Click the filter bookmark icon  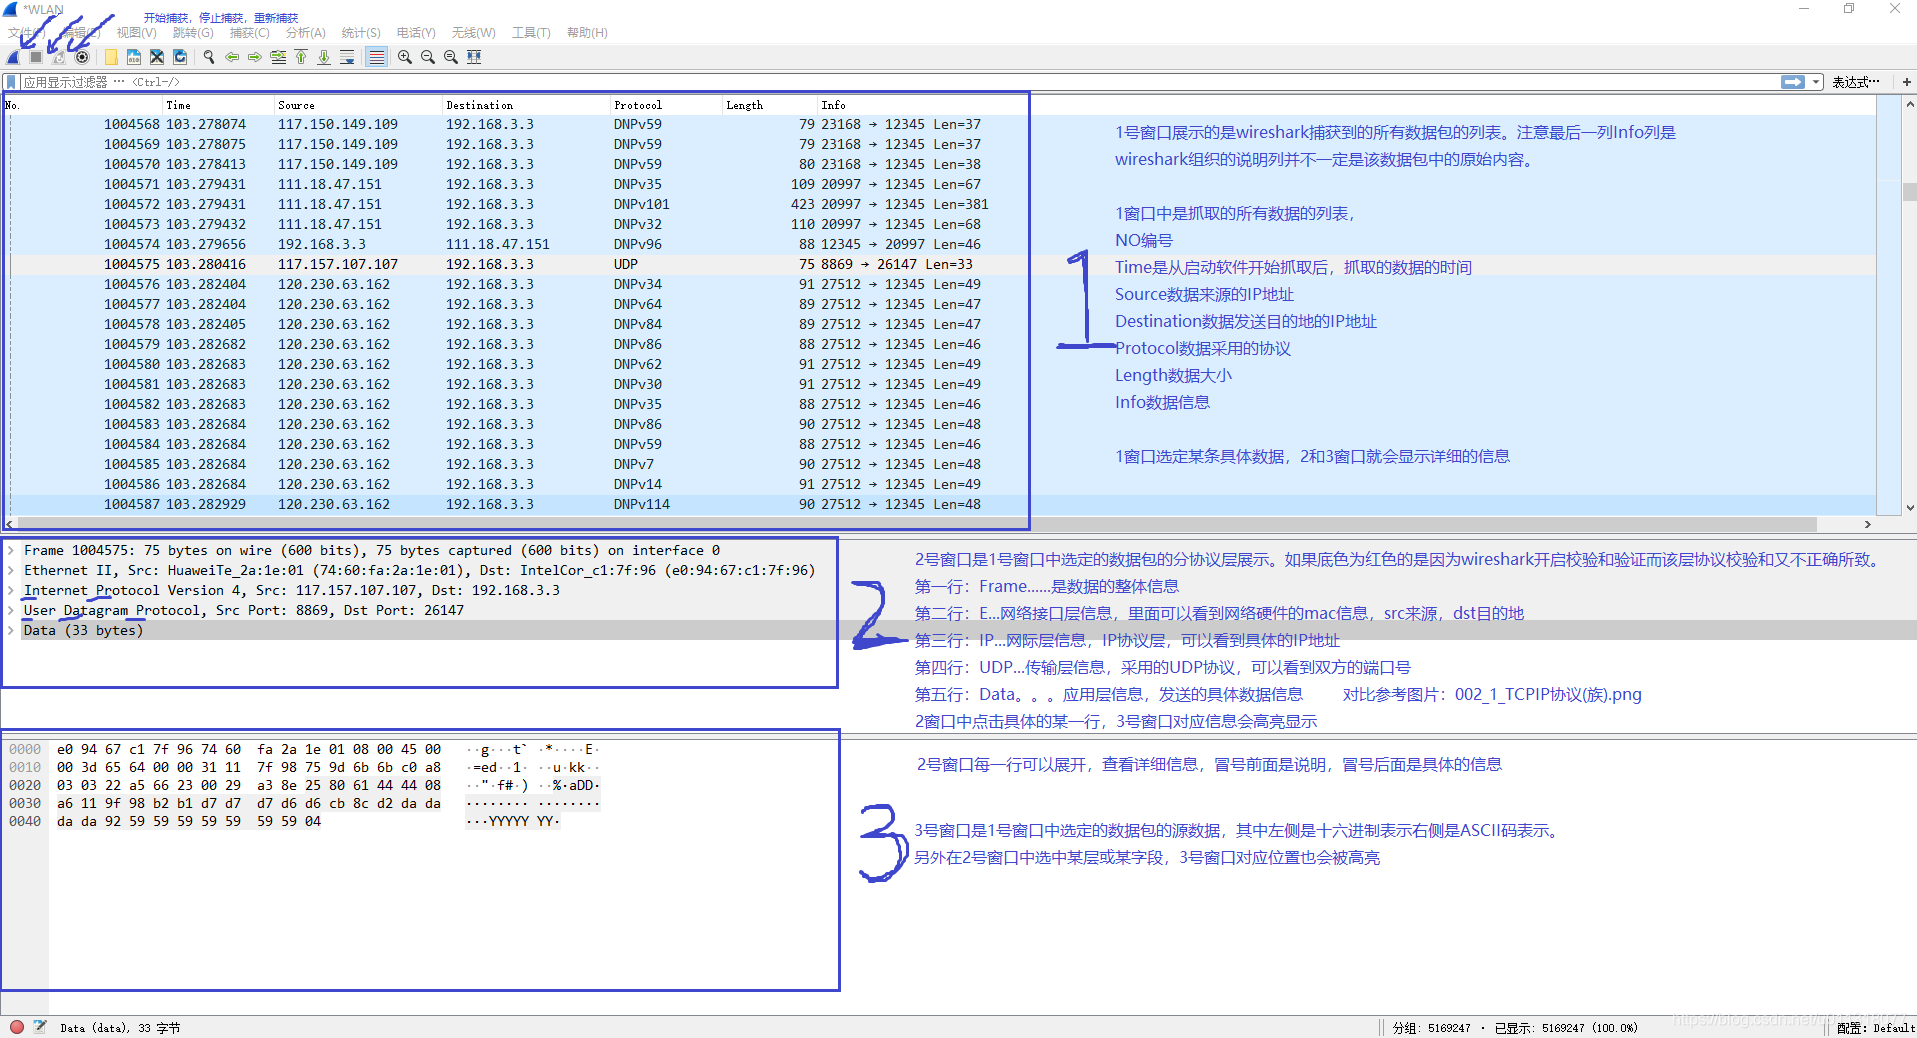(11, 82)
